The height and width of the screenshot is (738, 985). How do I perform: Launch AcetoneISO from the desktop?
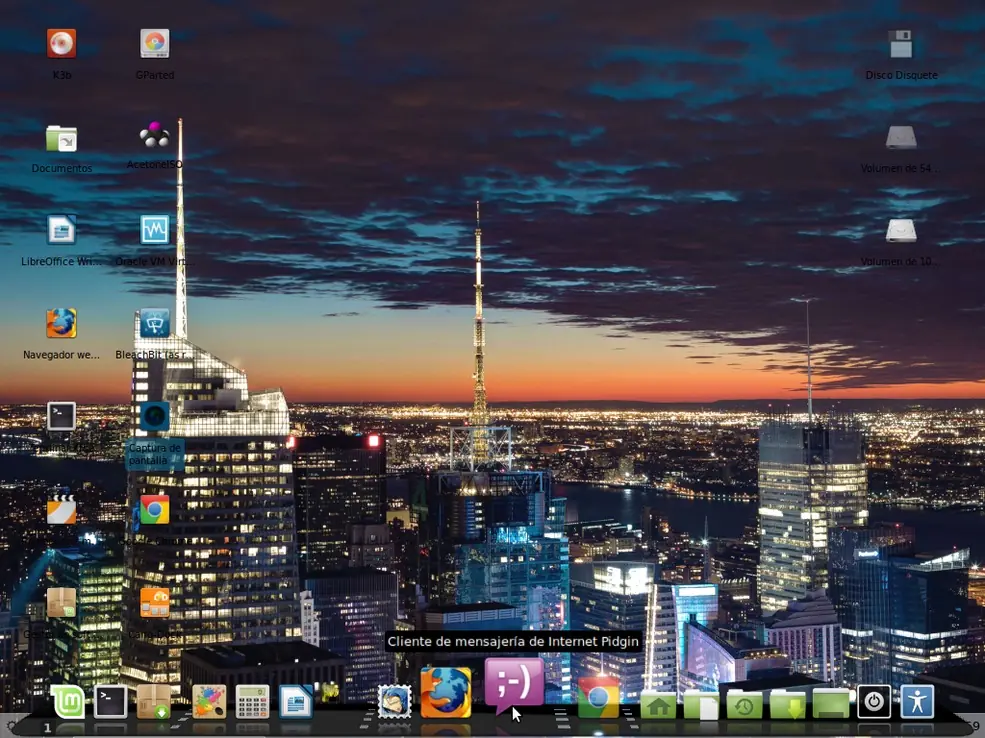tap(155, 135)
